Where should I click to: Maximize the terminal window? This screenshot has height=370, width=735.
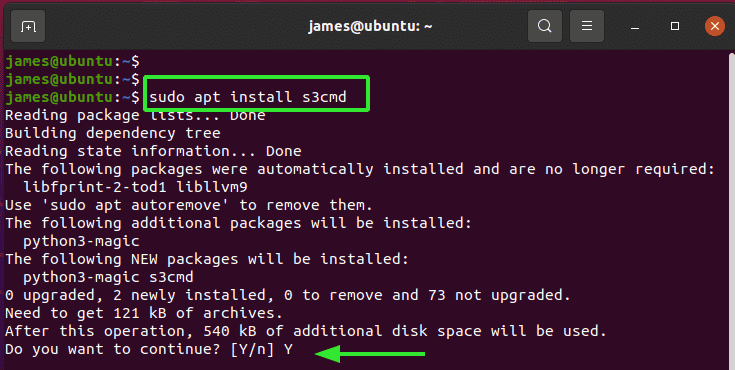[x=675, y=26]
